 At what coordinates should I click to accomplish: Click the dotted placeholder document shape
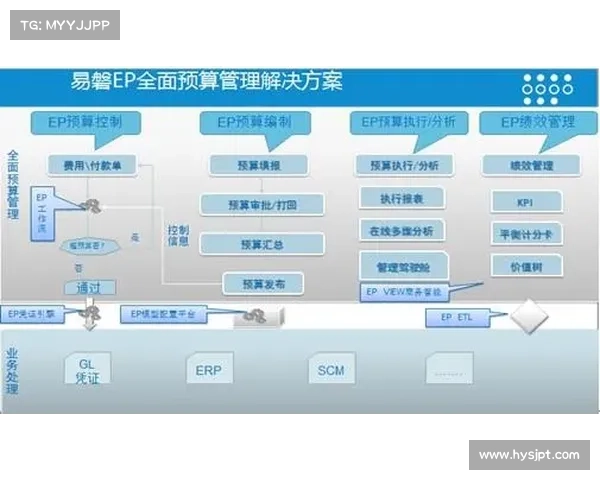[449, 368]
